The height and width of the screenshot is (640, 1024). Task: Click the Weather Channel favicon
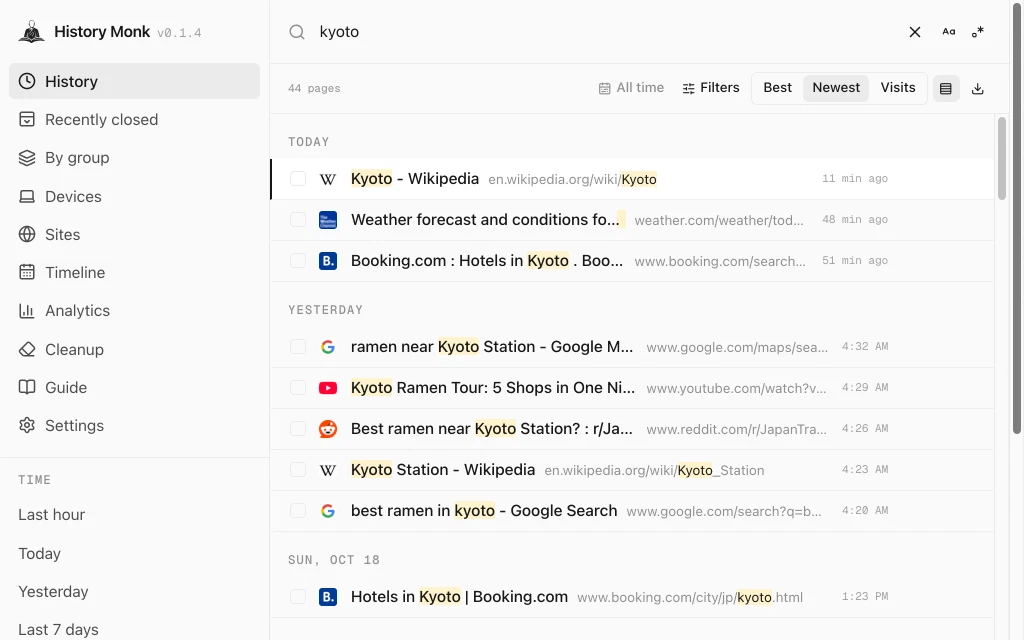328,220
